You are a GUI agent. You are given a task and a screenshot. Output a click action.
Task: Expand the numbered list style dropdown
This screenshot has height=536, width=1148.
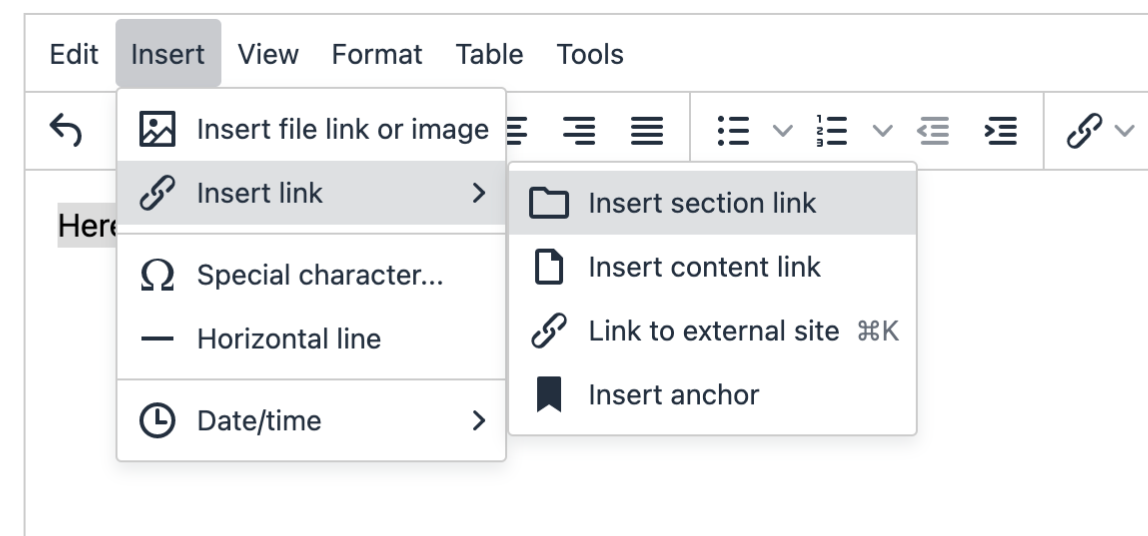(x=882, y=130)
